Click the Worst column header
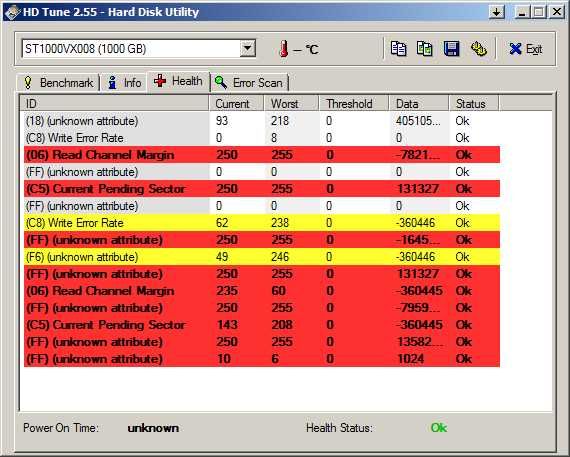The image size is (570, 457). 292,104
